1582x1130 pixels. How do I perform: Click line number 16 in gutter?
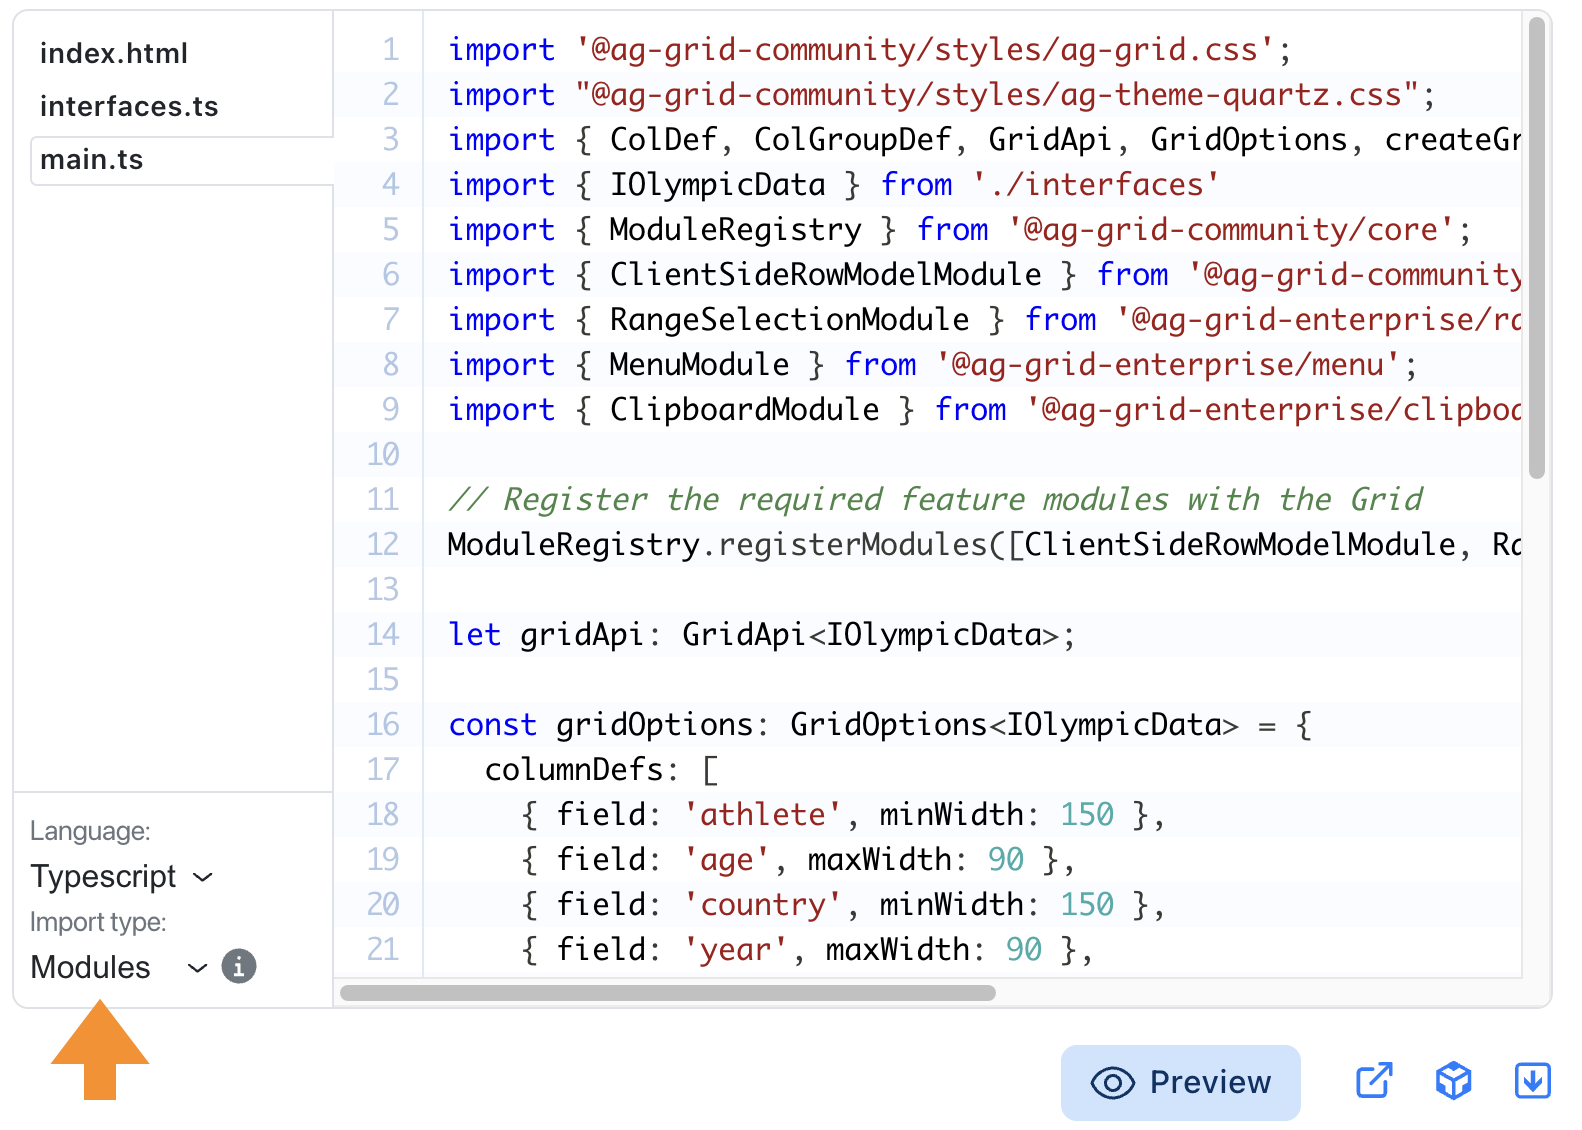(383, 724)
